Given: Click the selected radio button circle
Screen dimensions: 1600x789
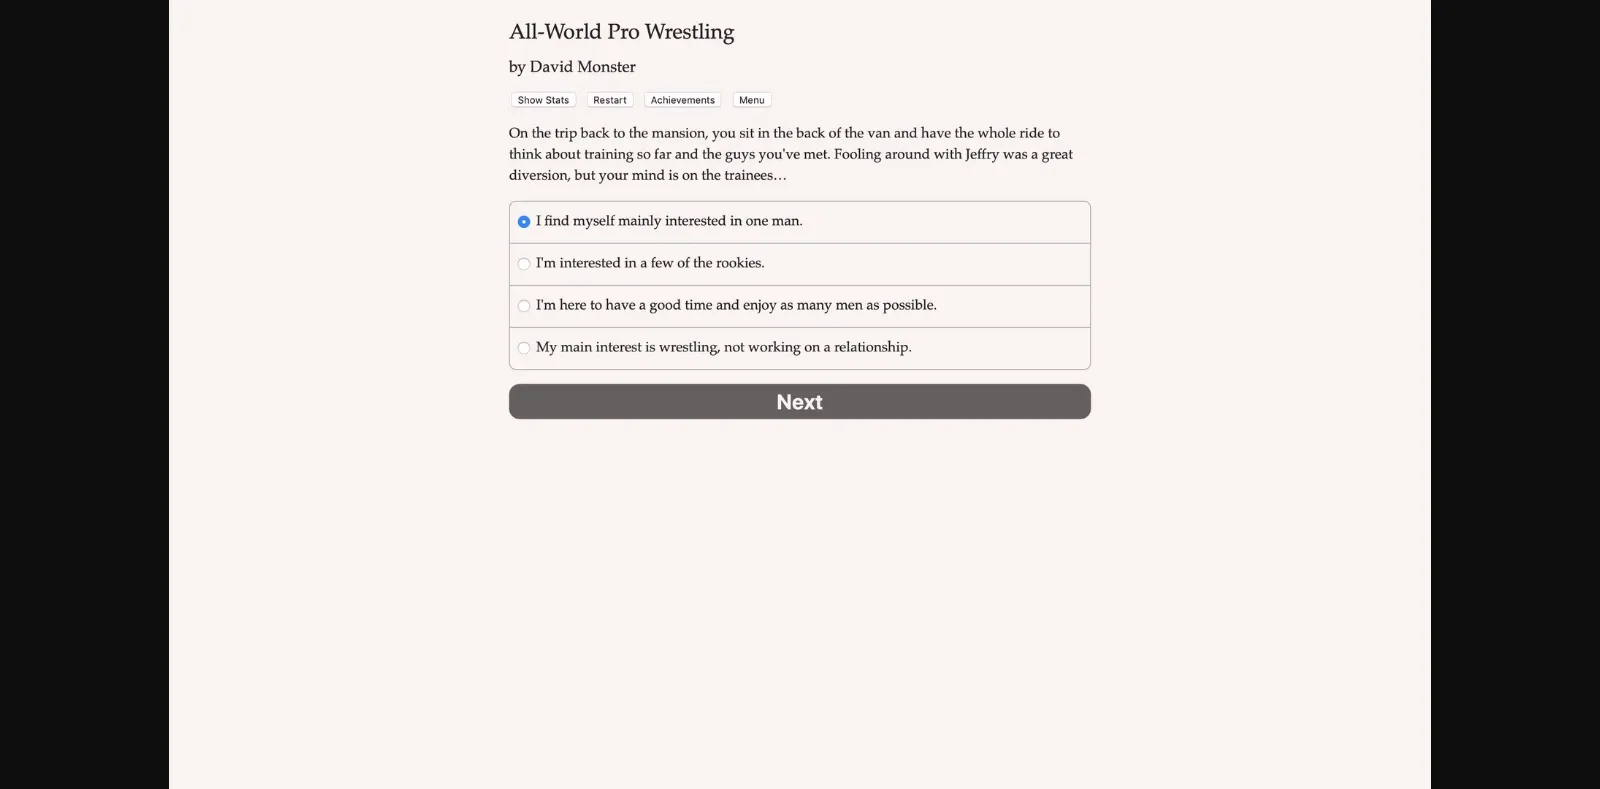Looking at the screenshot, I should (523, 222).
